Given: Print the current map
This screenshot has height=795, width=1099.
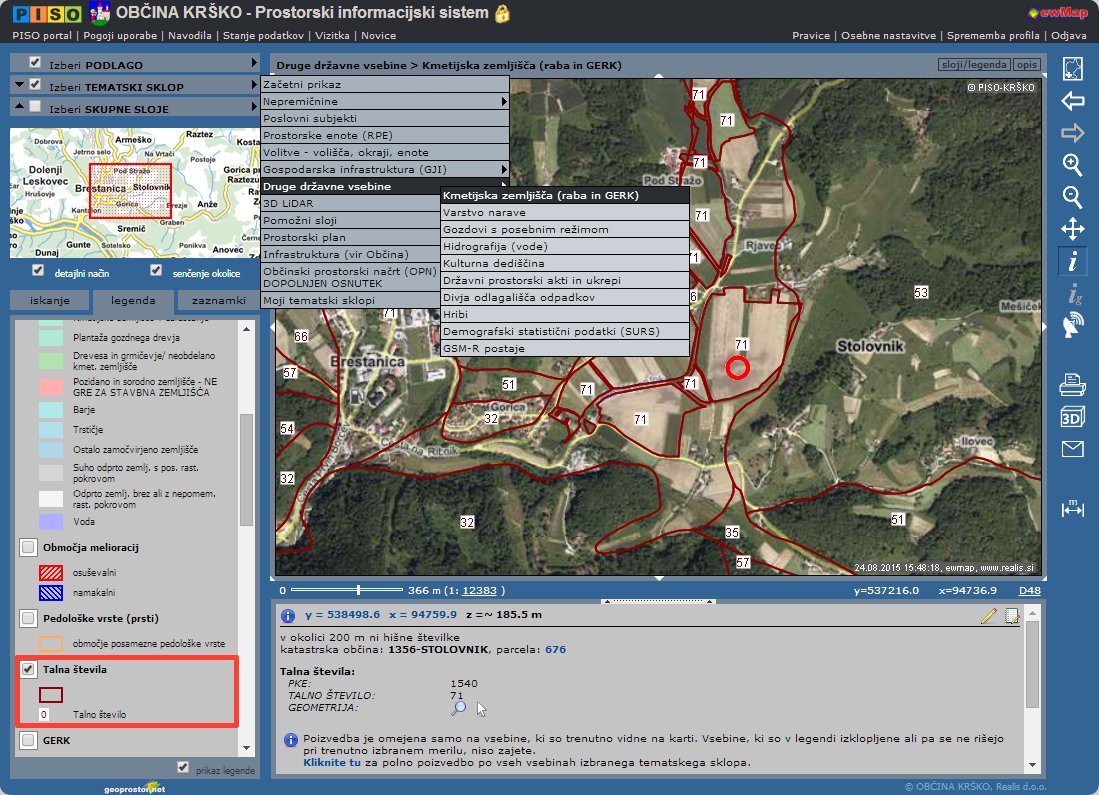Looking at the screenshot, I should pyautogui.click(x=1072, y=383).
